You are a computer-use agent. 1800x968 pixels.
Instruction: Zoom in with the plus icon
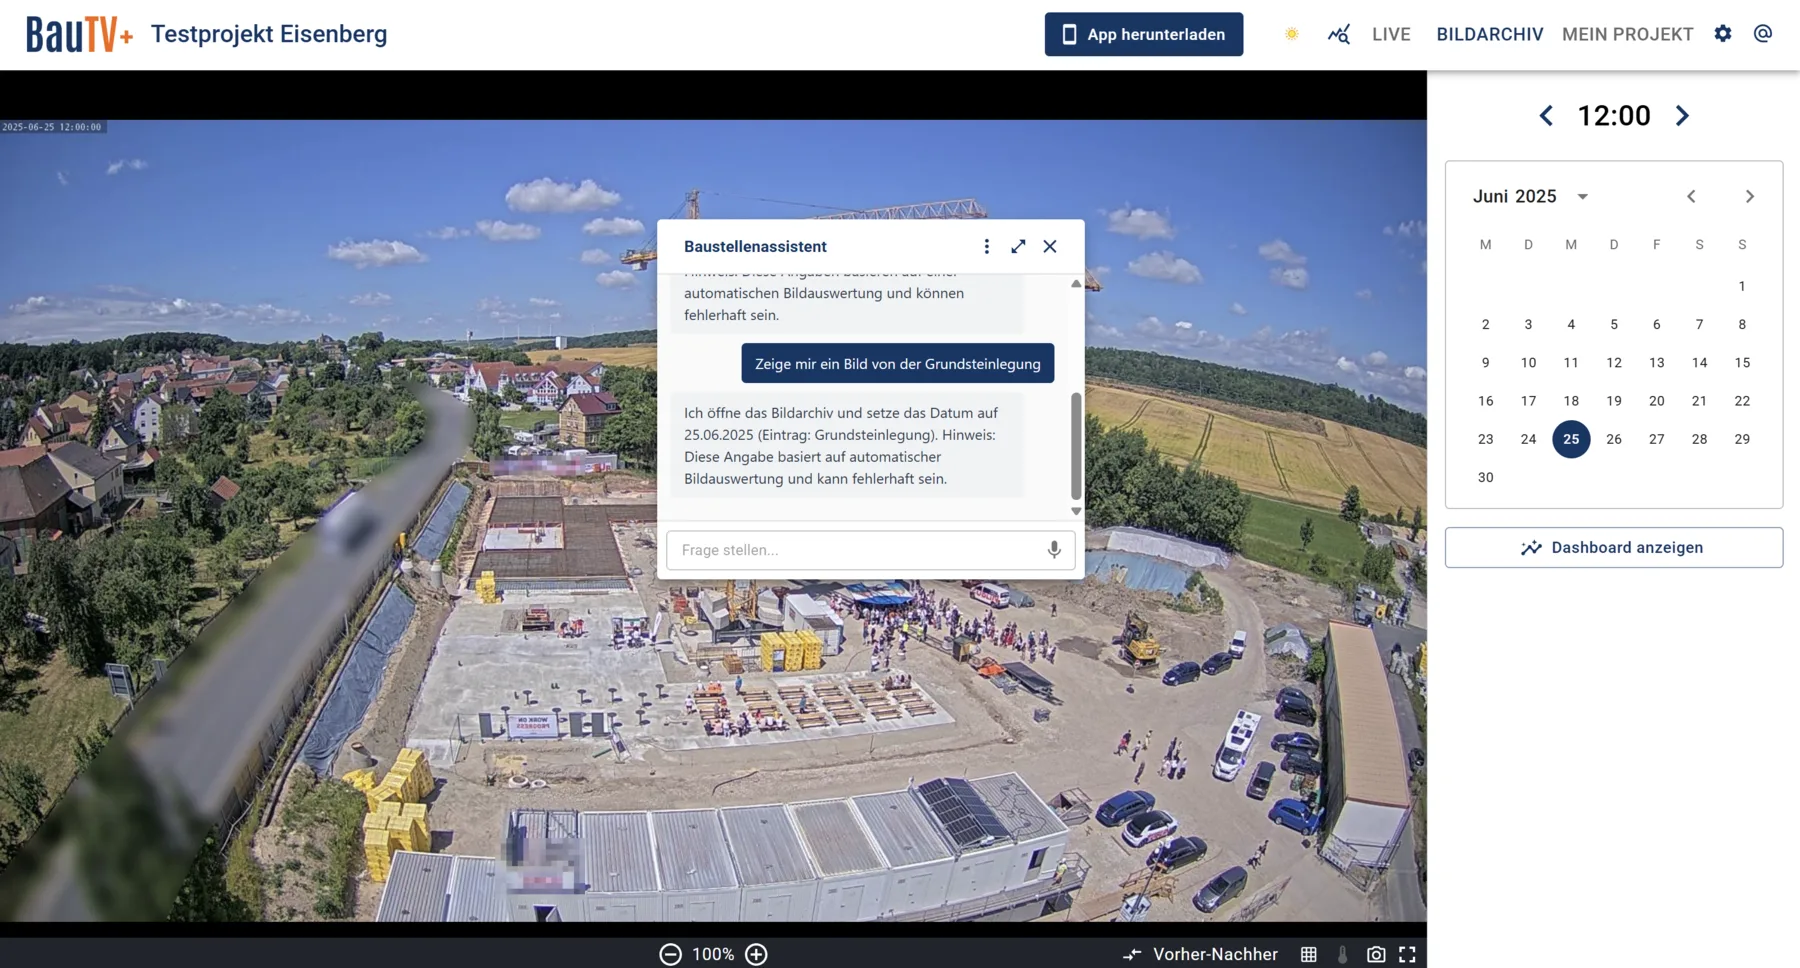757,954
